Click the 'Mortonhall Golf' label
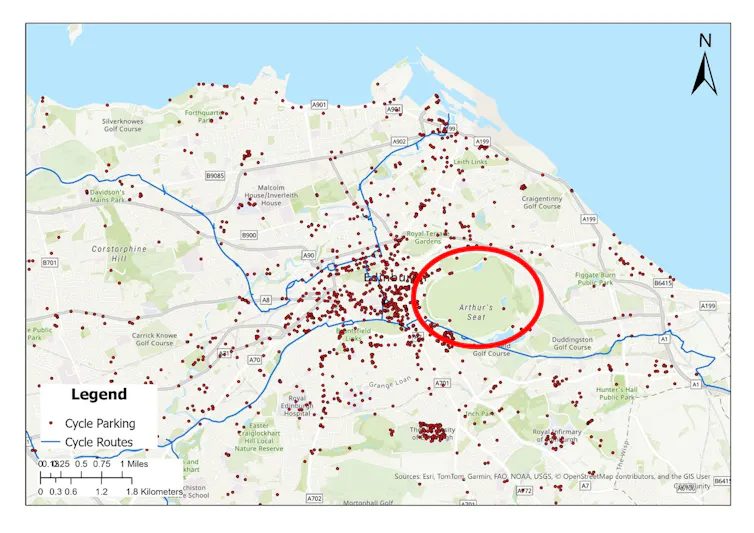This screenshot has height=533, width=754. click(x=368, y=503)
